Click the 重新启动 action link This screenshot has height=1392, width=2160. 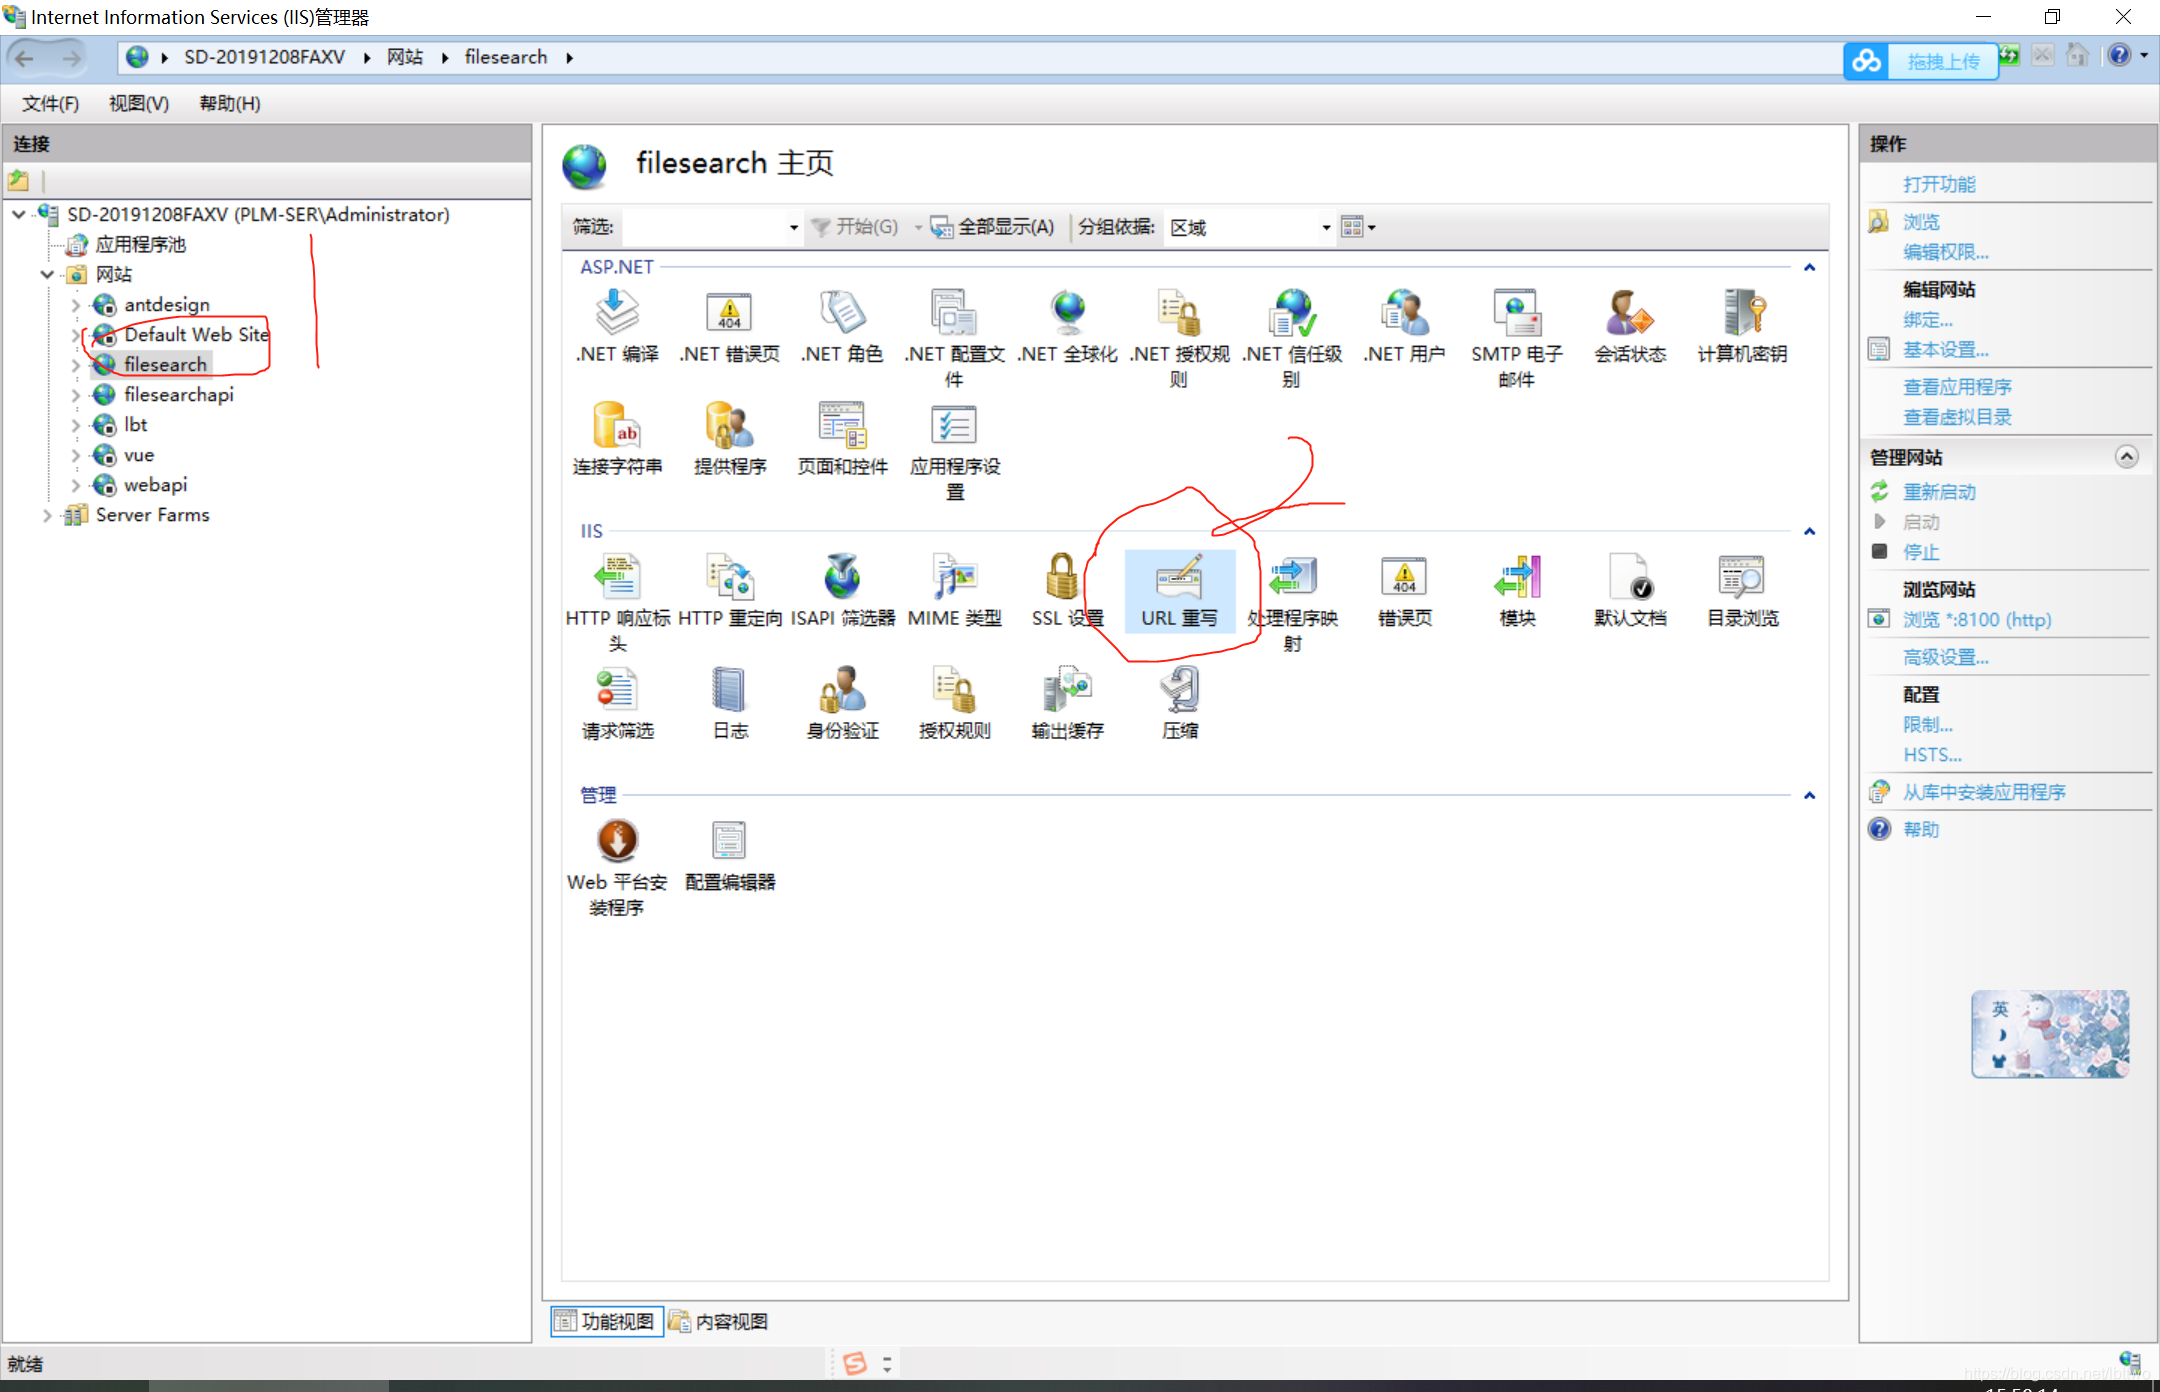(x=1939, y=492)
